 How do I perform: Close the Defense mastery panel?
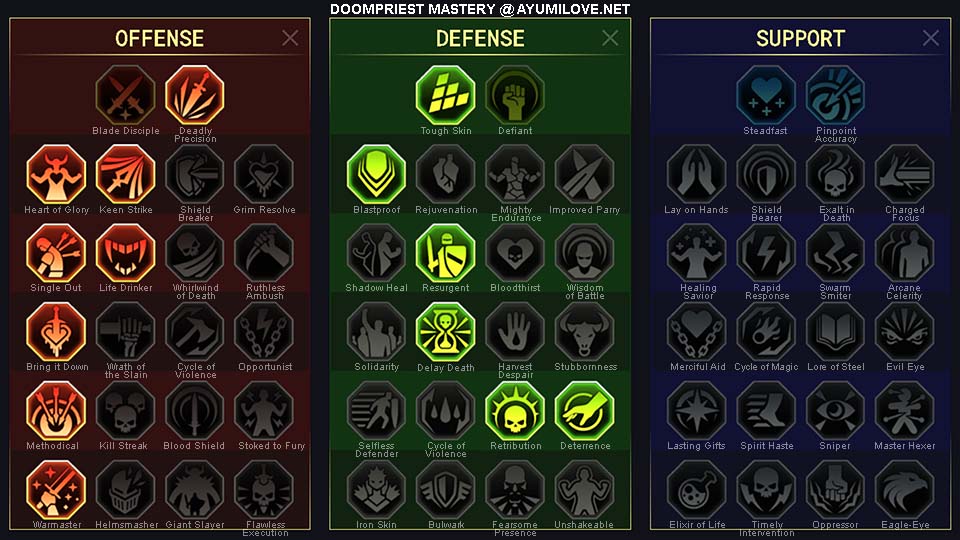point(610,38)
